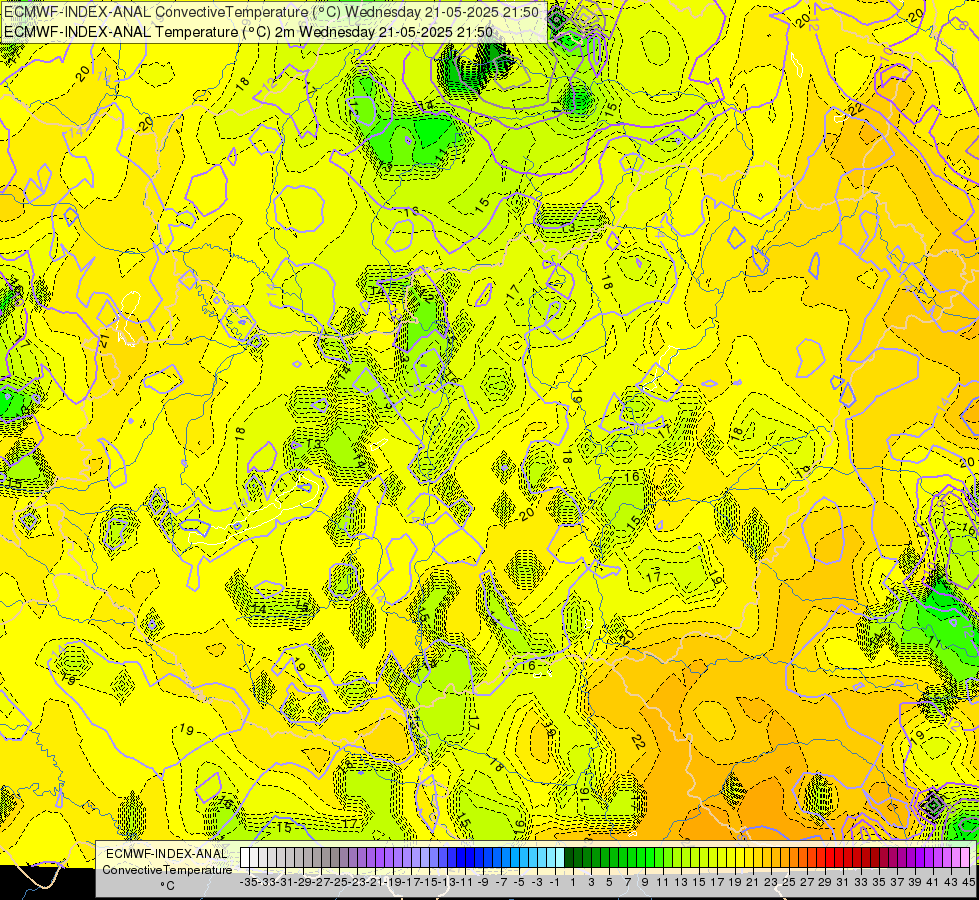The width and height of the screenshot is (979, 900).
Task: Click the -35 value on the legend scale
Action: (249, 882)
